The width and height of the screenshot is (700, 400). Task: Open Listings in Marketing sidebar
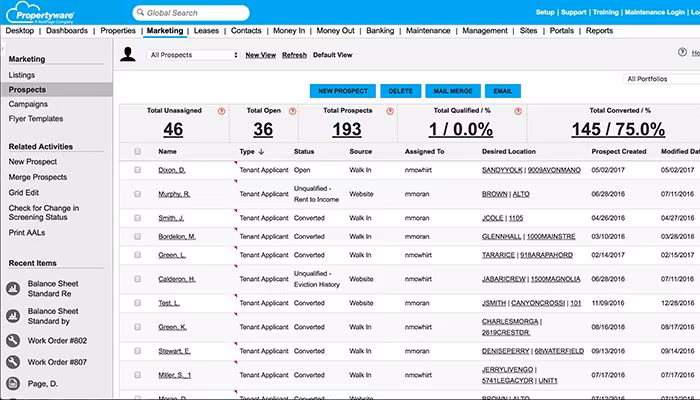[21, 75]
